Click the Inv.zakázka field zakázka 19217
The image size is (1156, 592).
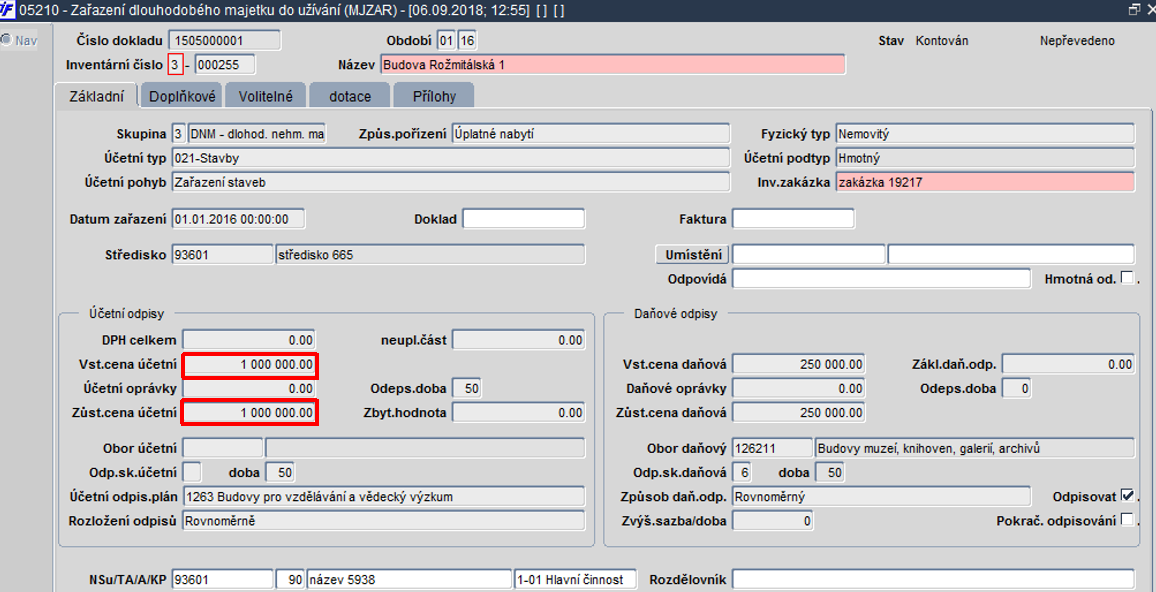point(985,182)
